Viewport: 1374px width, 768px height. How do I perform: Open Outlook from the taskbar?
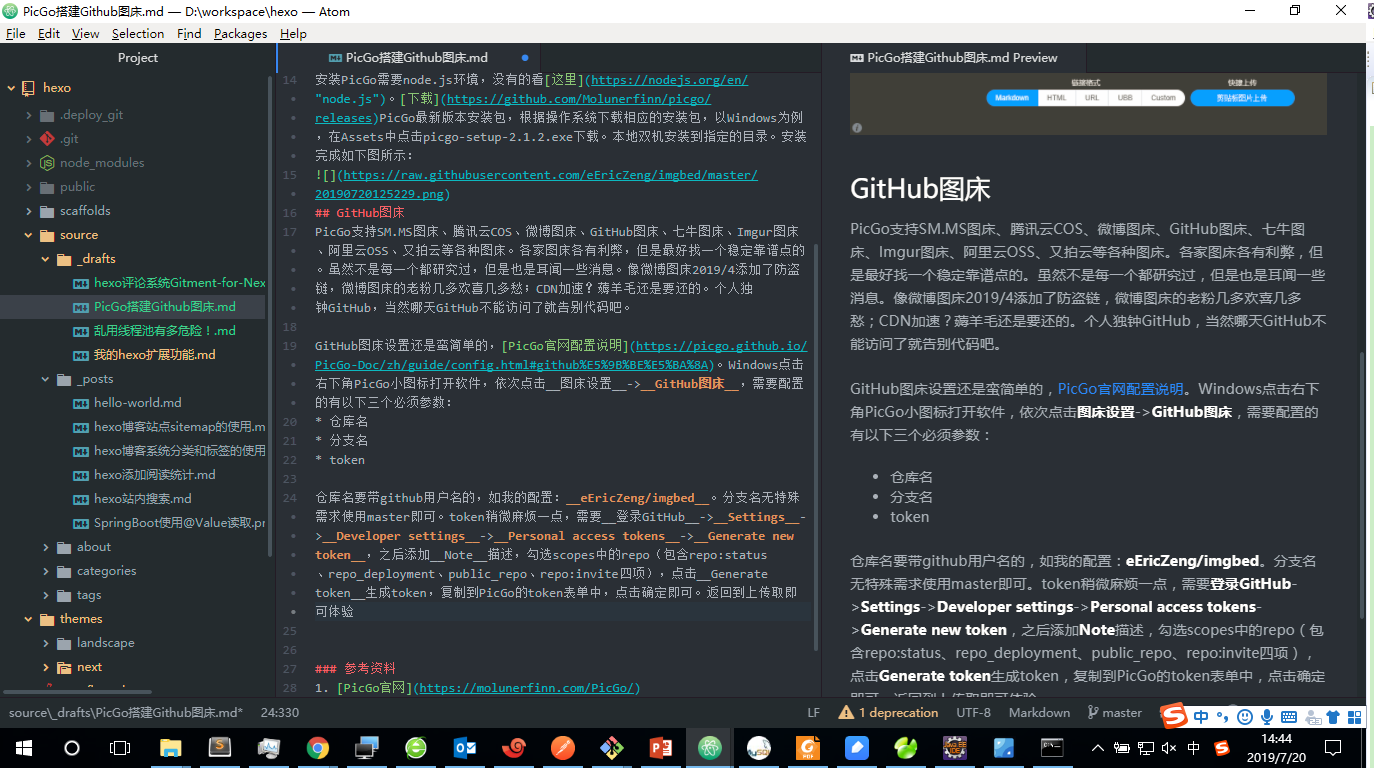click(465, 747)
